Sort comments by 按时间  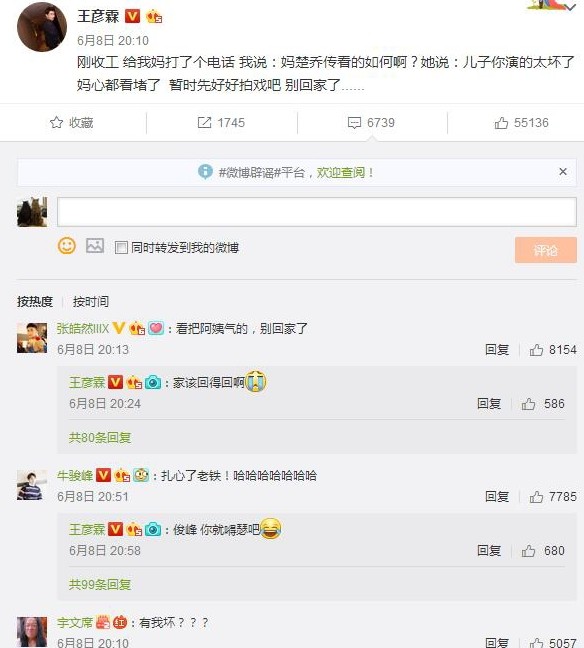pyautogui.click(x=91, y=301)
